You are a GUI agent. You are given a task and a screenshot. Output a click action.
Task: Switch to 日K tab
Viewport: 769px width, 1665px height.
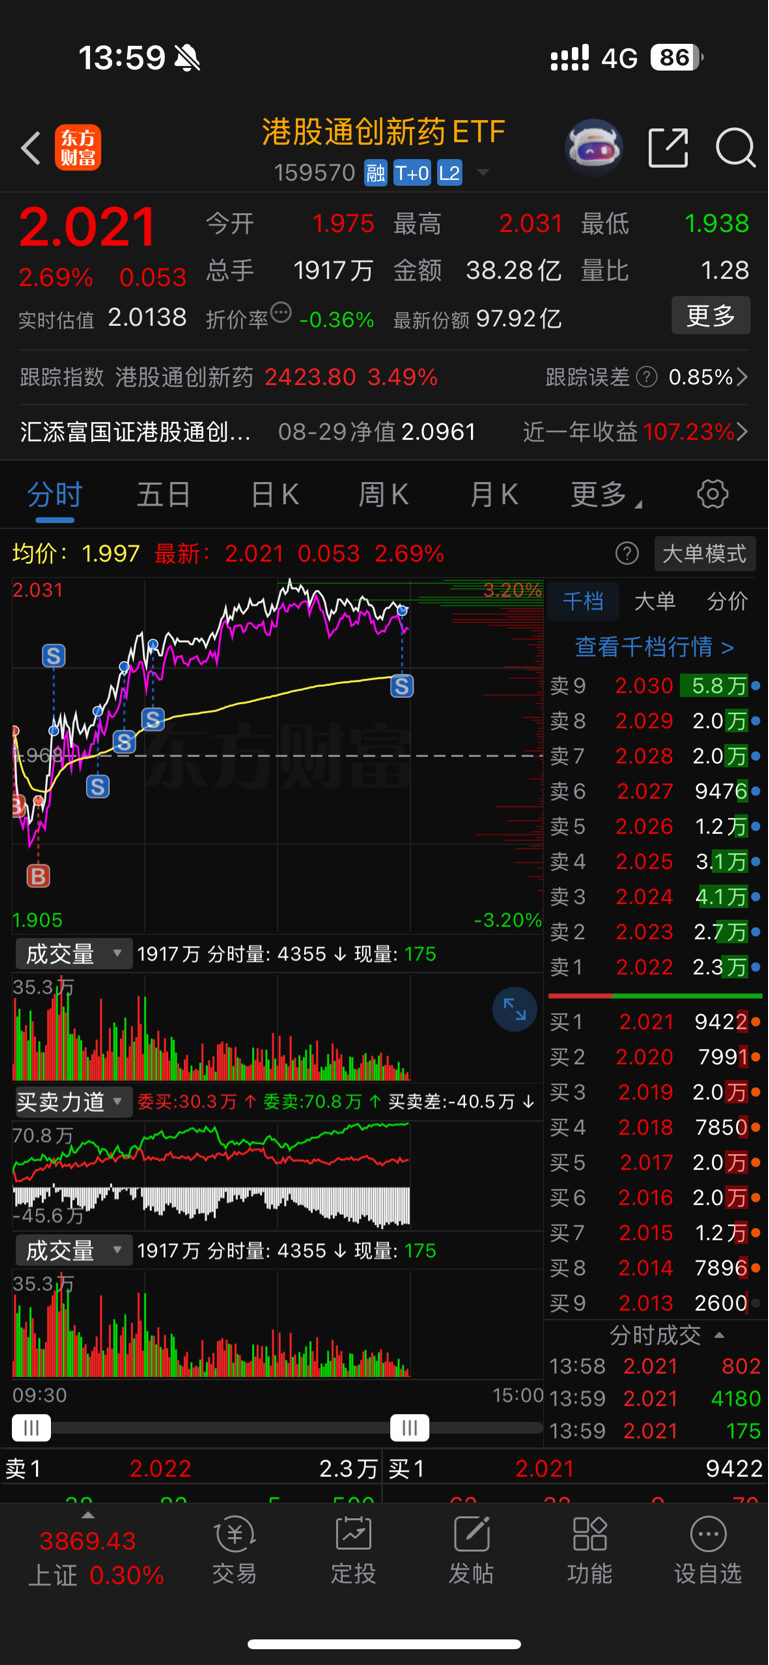point(274,494)
